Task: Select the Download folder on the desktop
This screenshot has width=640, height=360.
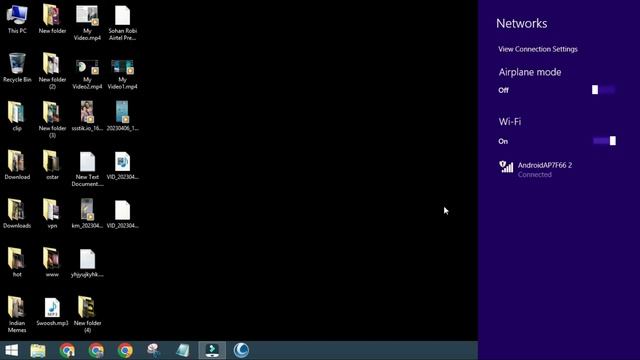Action: pos(17,165)
